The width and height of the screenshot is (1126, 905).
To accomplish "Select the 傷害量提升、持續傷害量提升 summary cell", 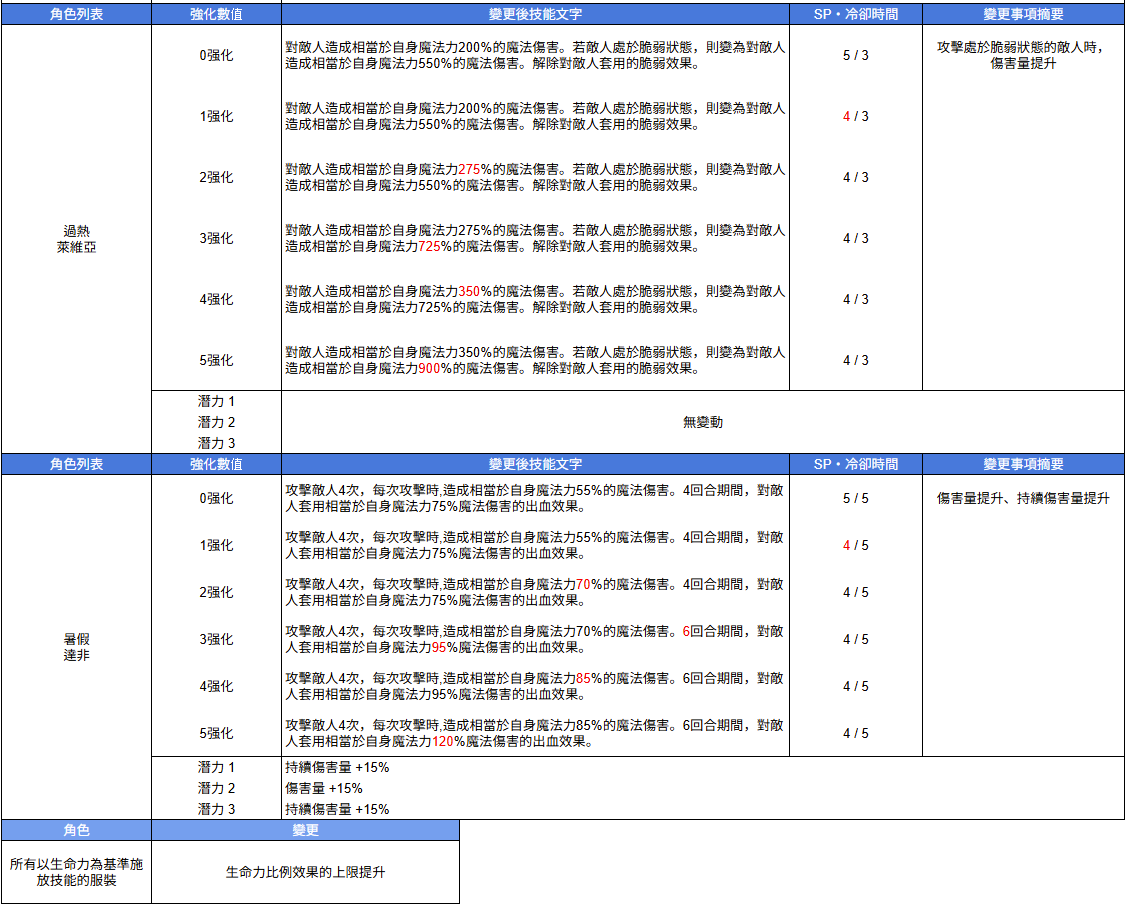I will (x=1023, y=498).
